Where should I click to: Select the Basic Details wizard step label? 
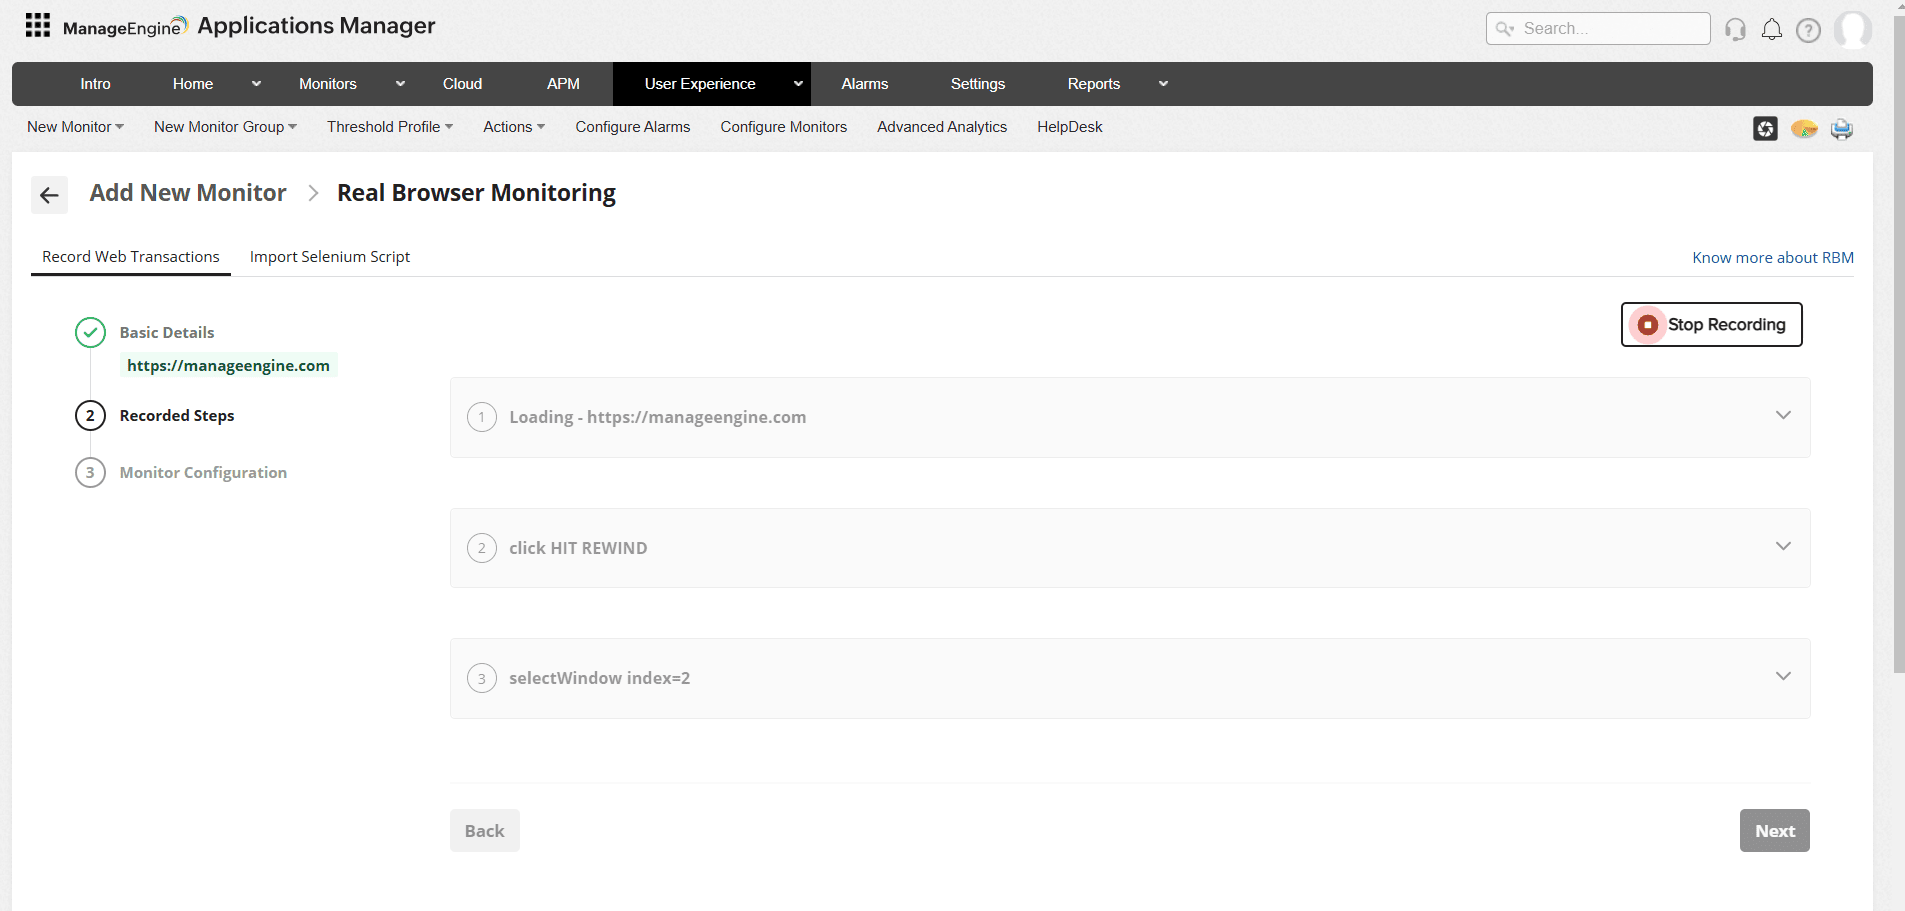pos(167,333)
